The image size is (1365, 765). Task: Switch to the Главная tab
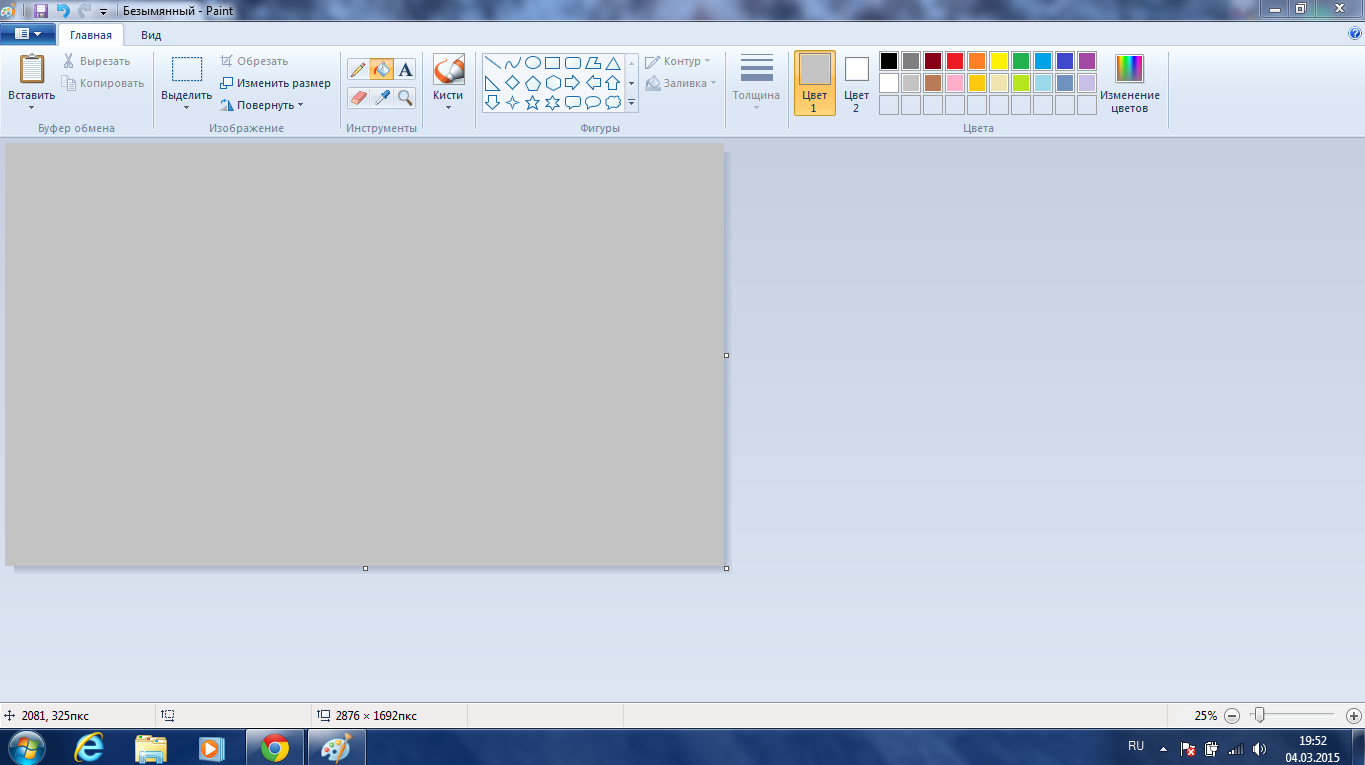coord(91,35)
